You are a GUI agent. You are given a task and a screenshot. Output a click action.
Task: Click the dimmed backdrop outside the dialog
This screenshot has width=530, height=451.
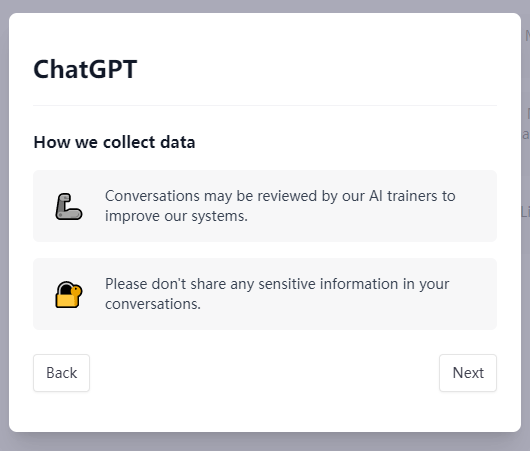click(x=265, y=442)
